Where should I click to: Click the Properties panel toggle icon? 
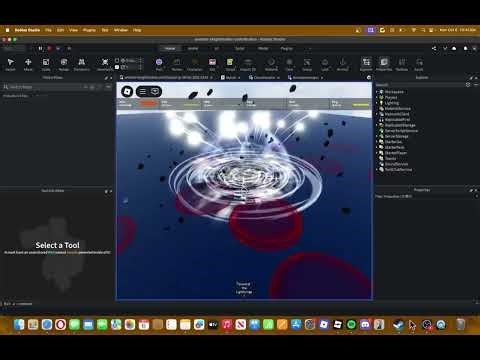pos(384,62)
